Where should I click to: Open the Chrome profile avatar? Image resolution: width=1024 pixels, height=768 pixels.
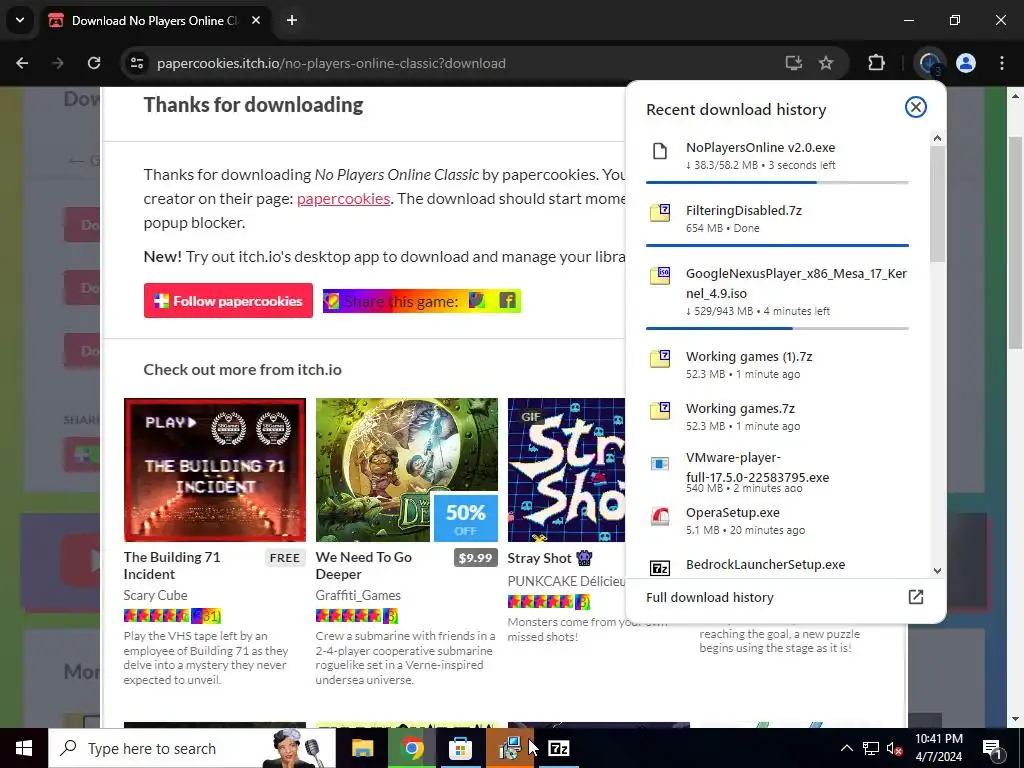pyautogui.click(x=966, y=63)
